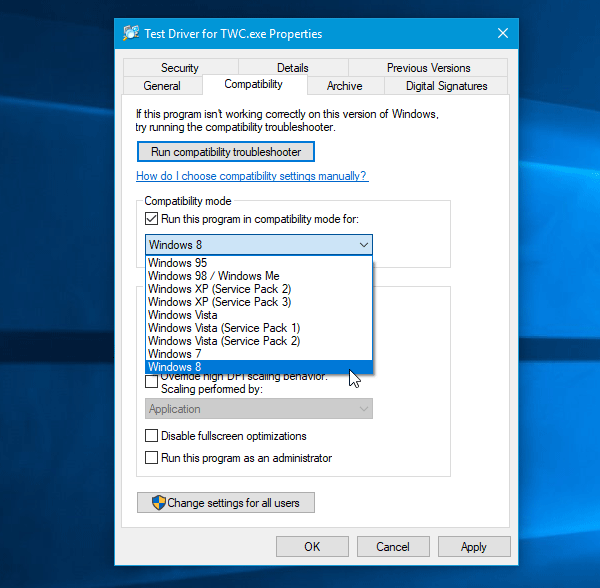Screen dimensions: 600x588
Task: Go to the Previous Versions tab
Action: [428, 68]
